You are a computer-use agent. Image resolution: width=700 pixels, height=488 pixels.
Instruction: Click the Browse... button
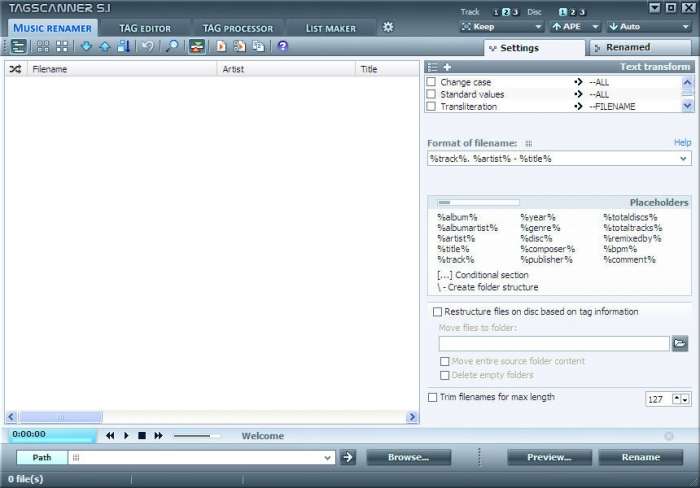(408, 457)
